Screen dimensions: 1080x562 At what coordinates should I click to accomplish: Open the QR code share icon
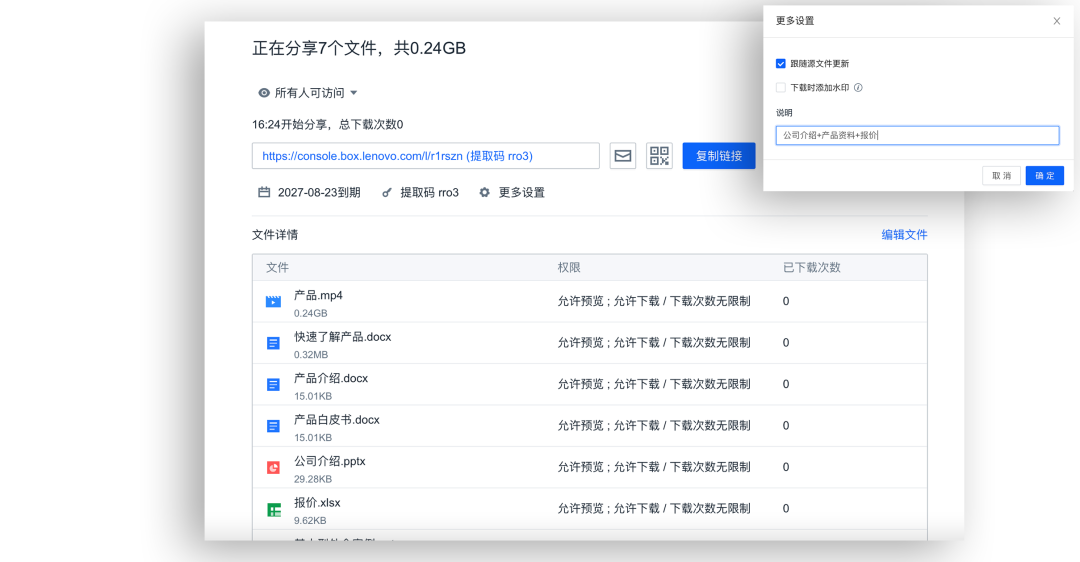click(x=659, y=156)
